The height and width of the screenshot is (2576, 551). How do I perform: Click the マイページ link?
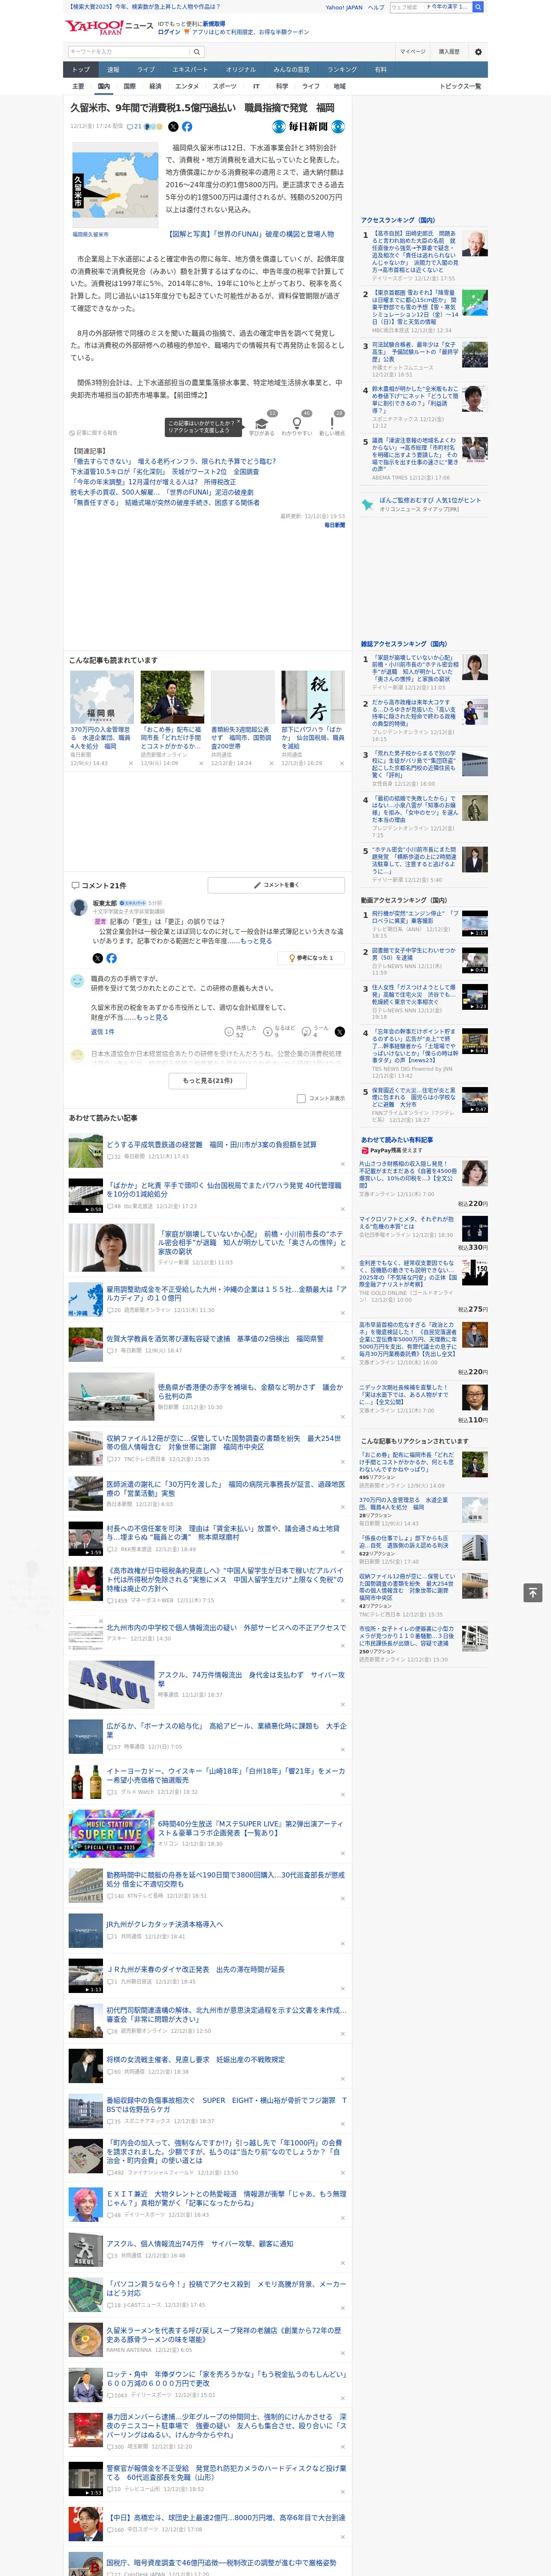[412, 52]
